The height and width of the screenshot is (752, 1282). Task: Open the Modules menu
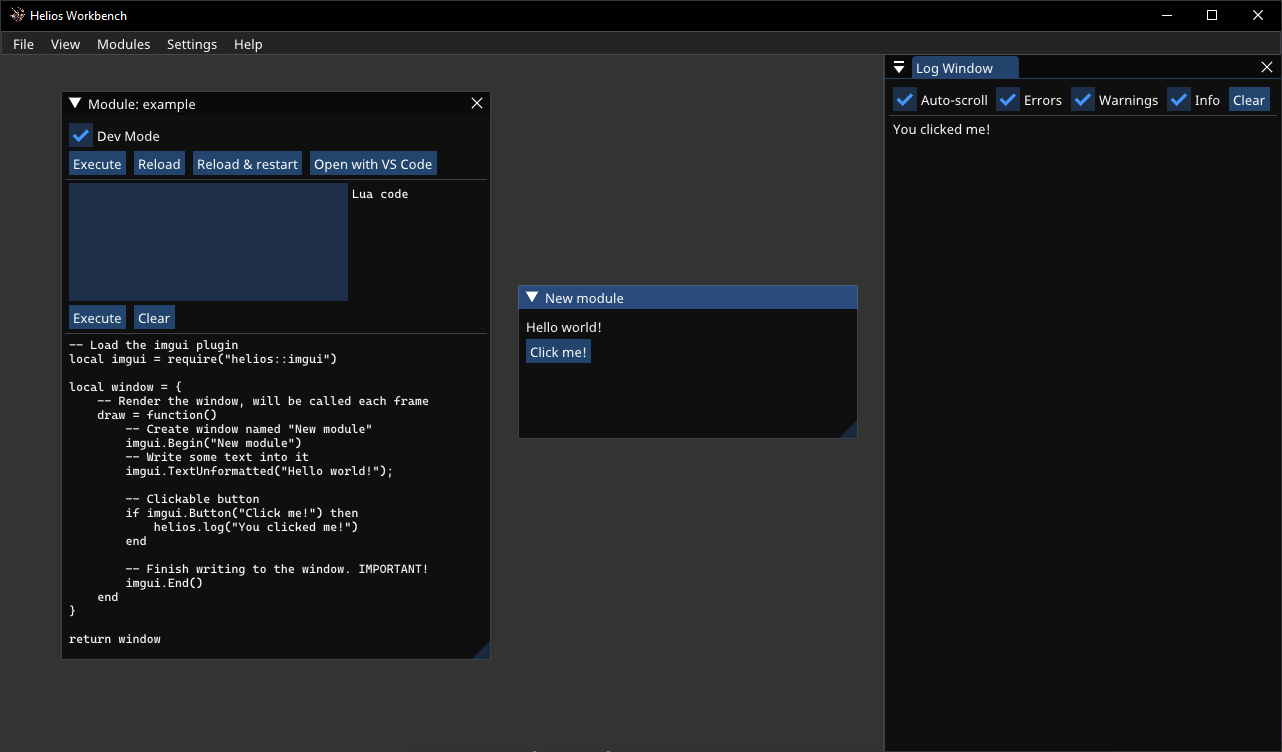coord(123,44)
